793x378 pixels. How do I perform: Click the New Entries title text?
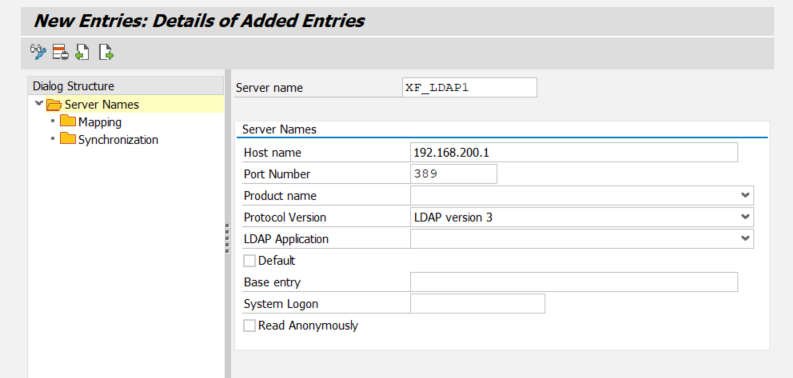[x=199, y=21]
